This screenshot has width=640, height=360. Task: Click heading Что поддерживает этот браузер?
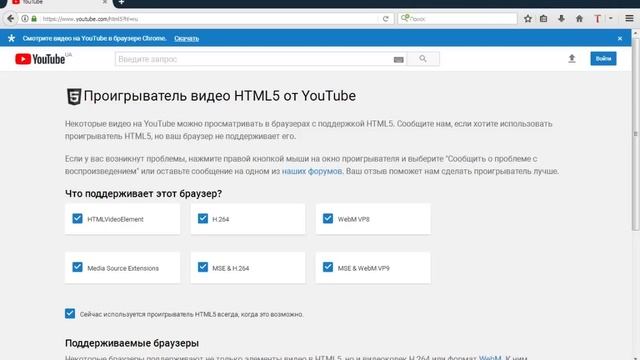(x=143, y=193)
